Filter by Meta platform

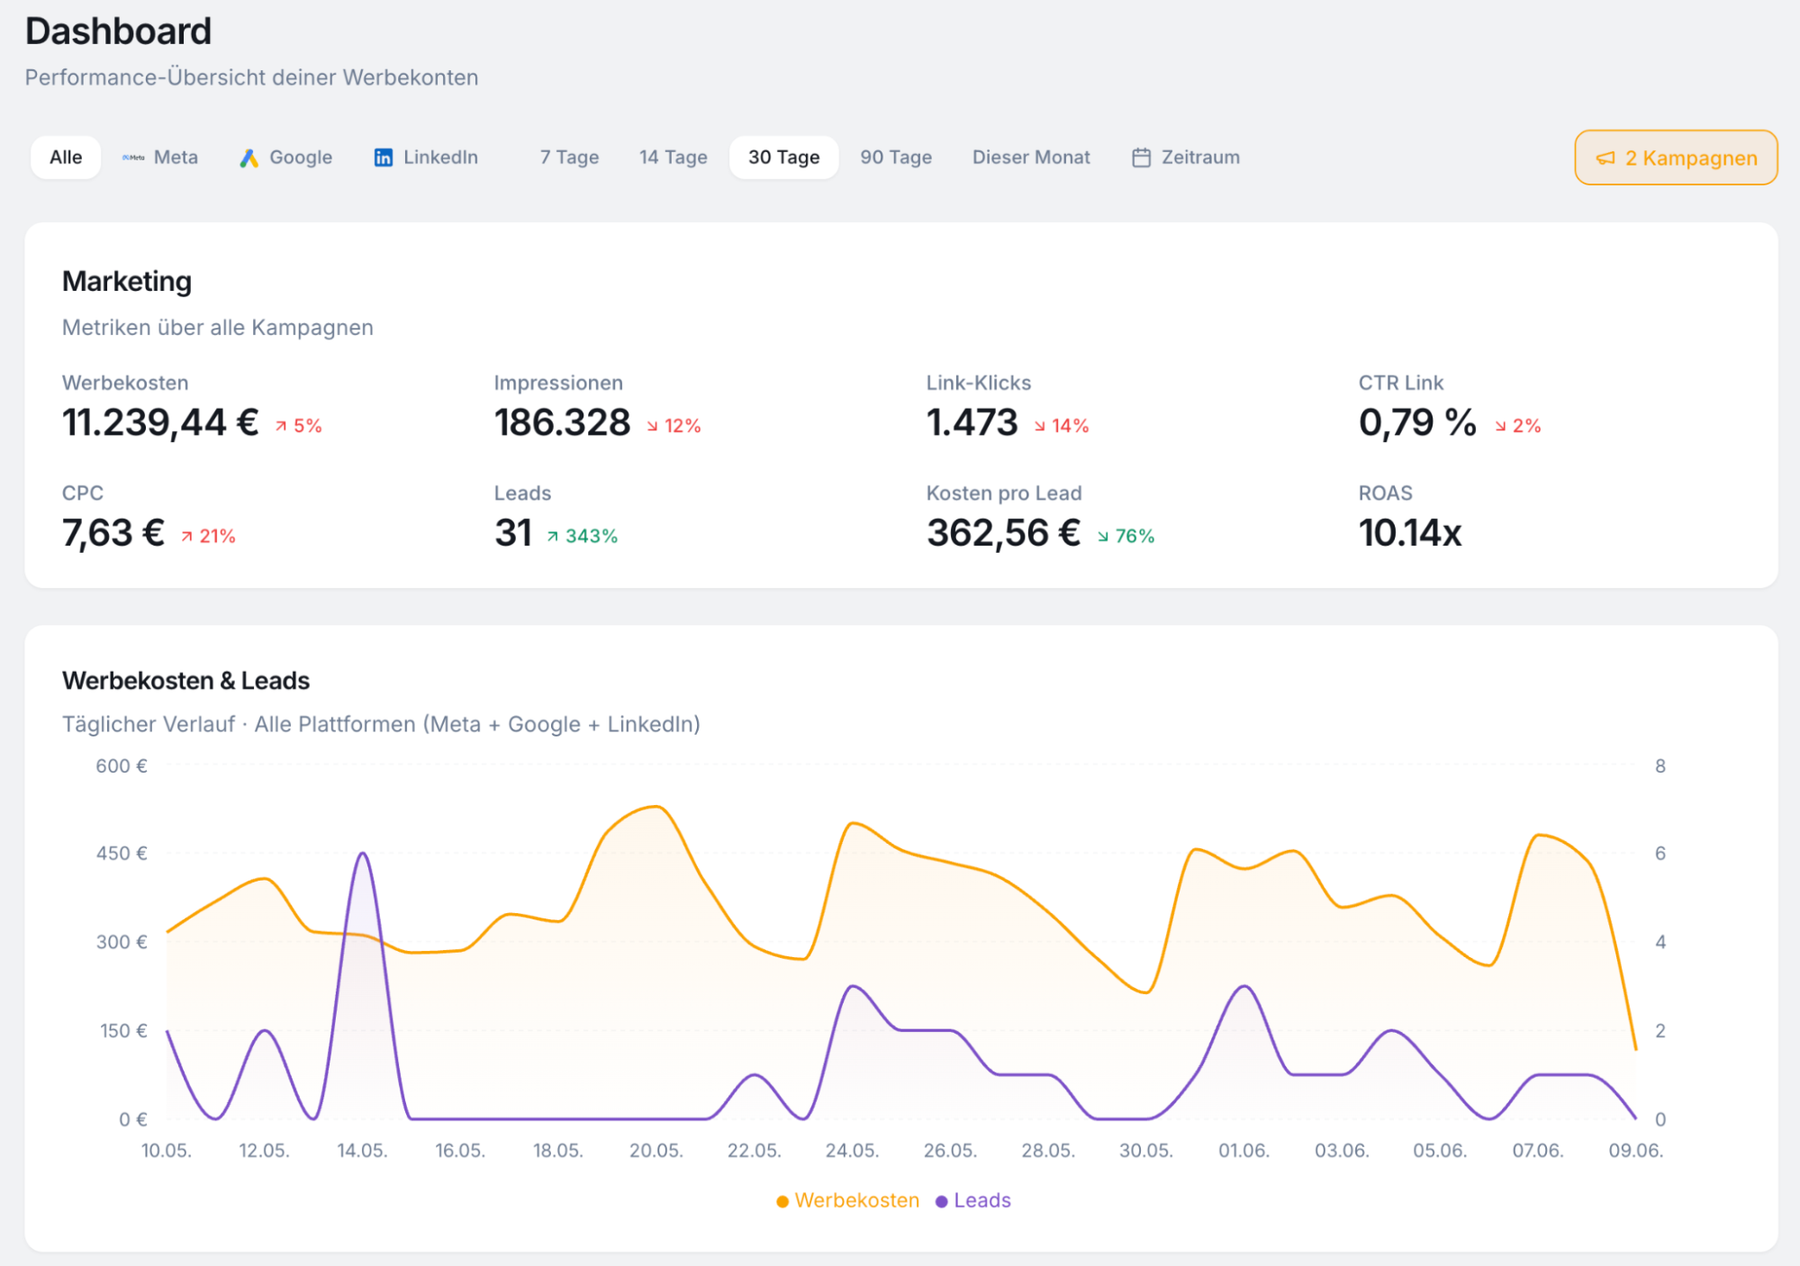160,157
